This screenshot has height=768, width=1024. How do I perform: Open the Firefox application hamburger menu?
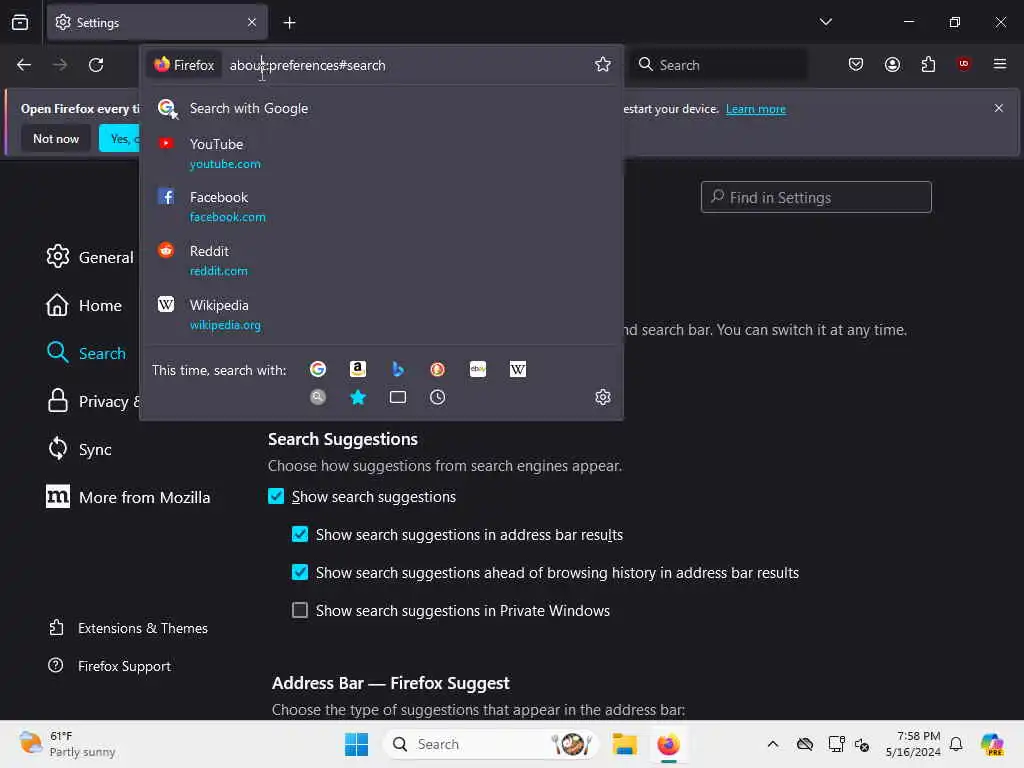tap(1000, 64)
